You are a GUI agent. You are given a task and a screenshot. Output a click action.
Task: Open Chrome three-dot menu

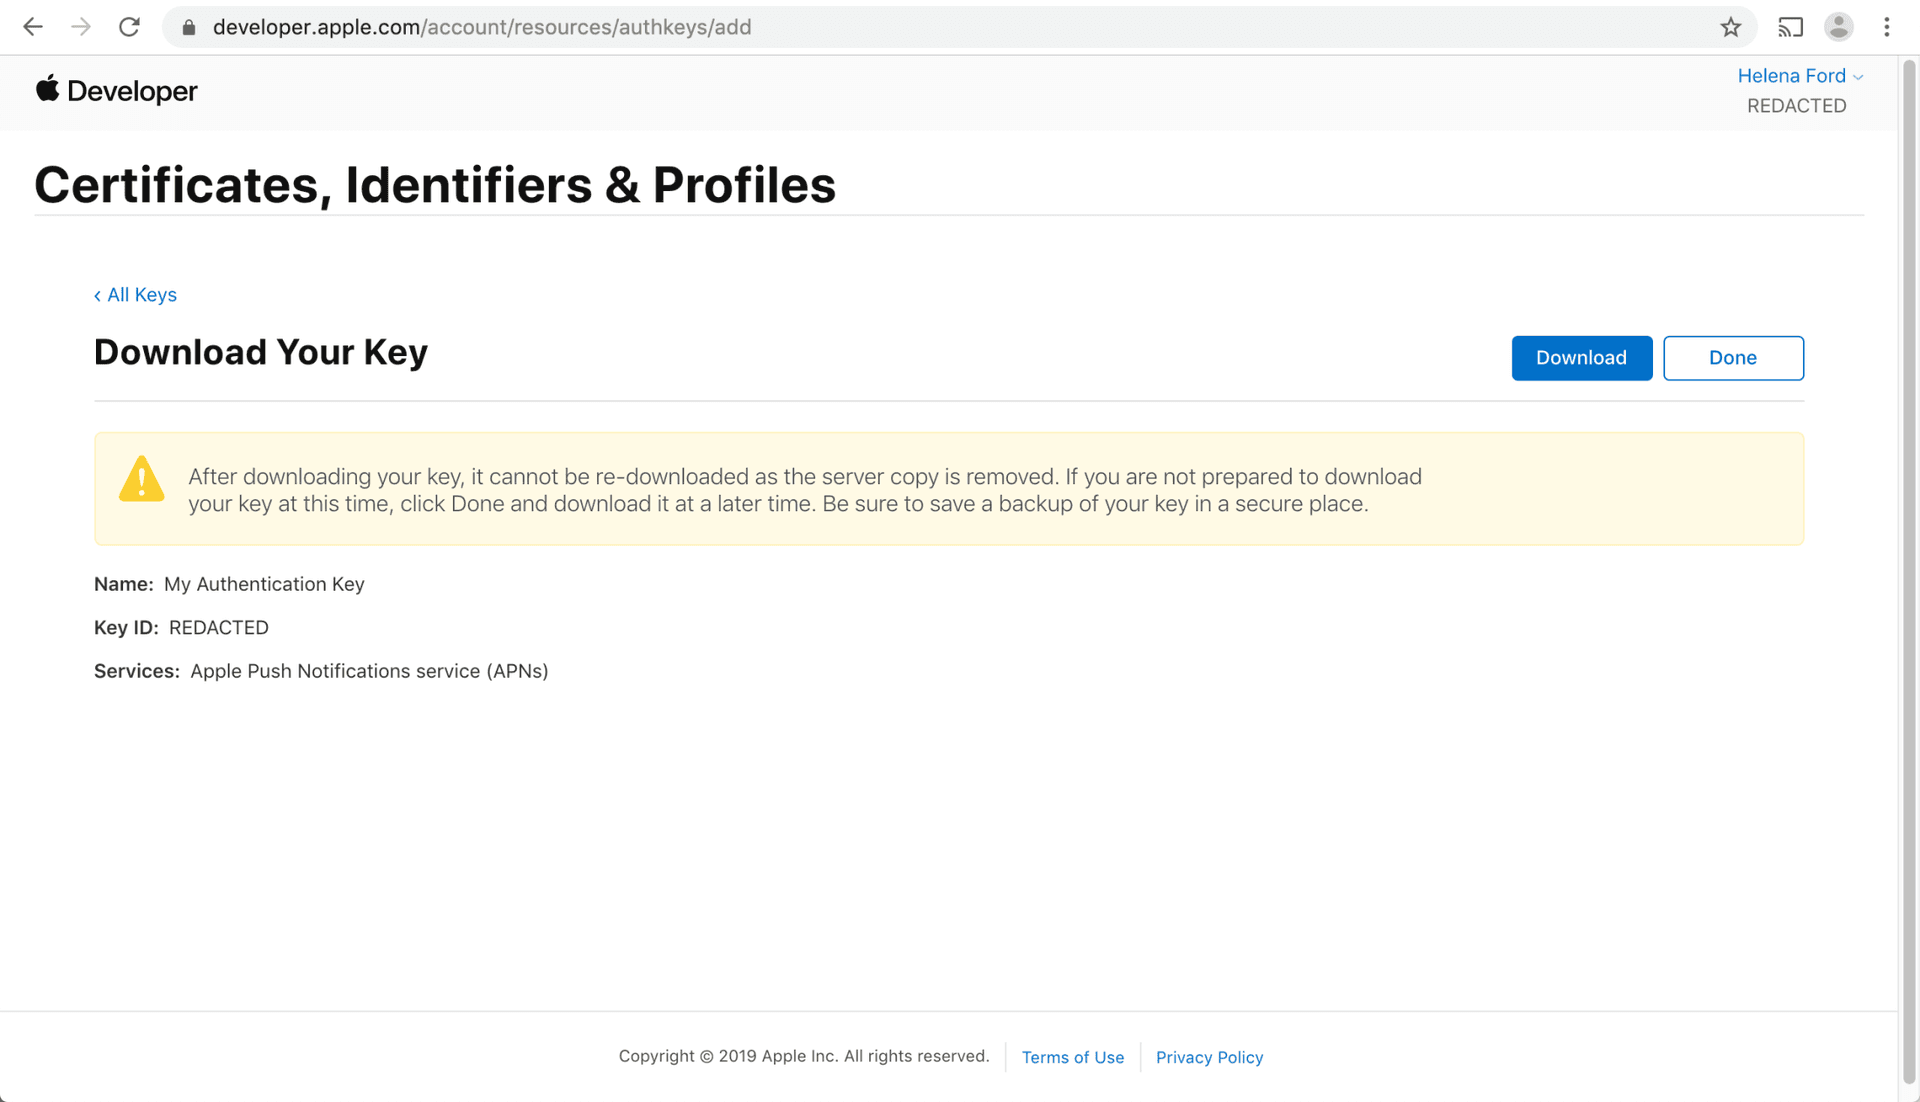tap(1887, 27)
